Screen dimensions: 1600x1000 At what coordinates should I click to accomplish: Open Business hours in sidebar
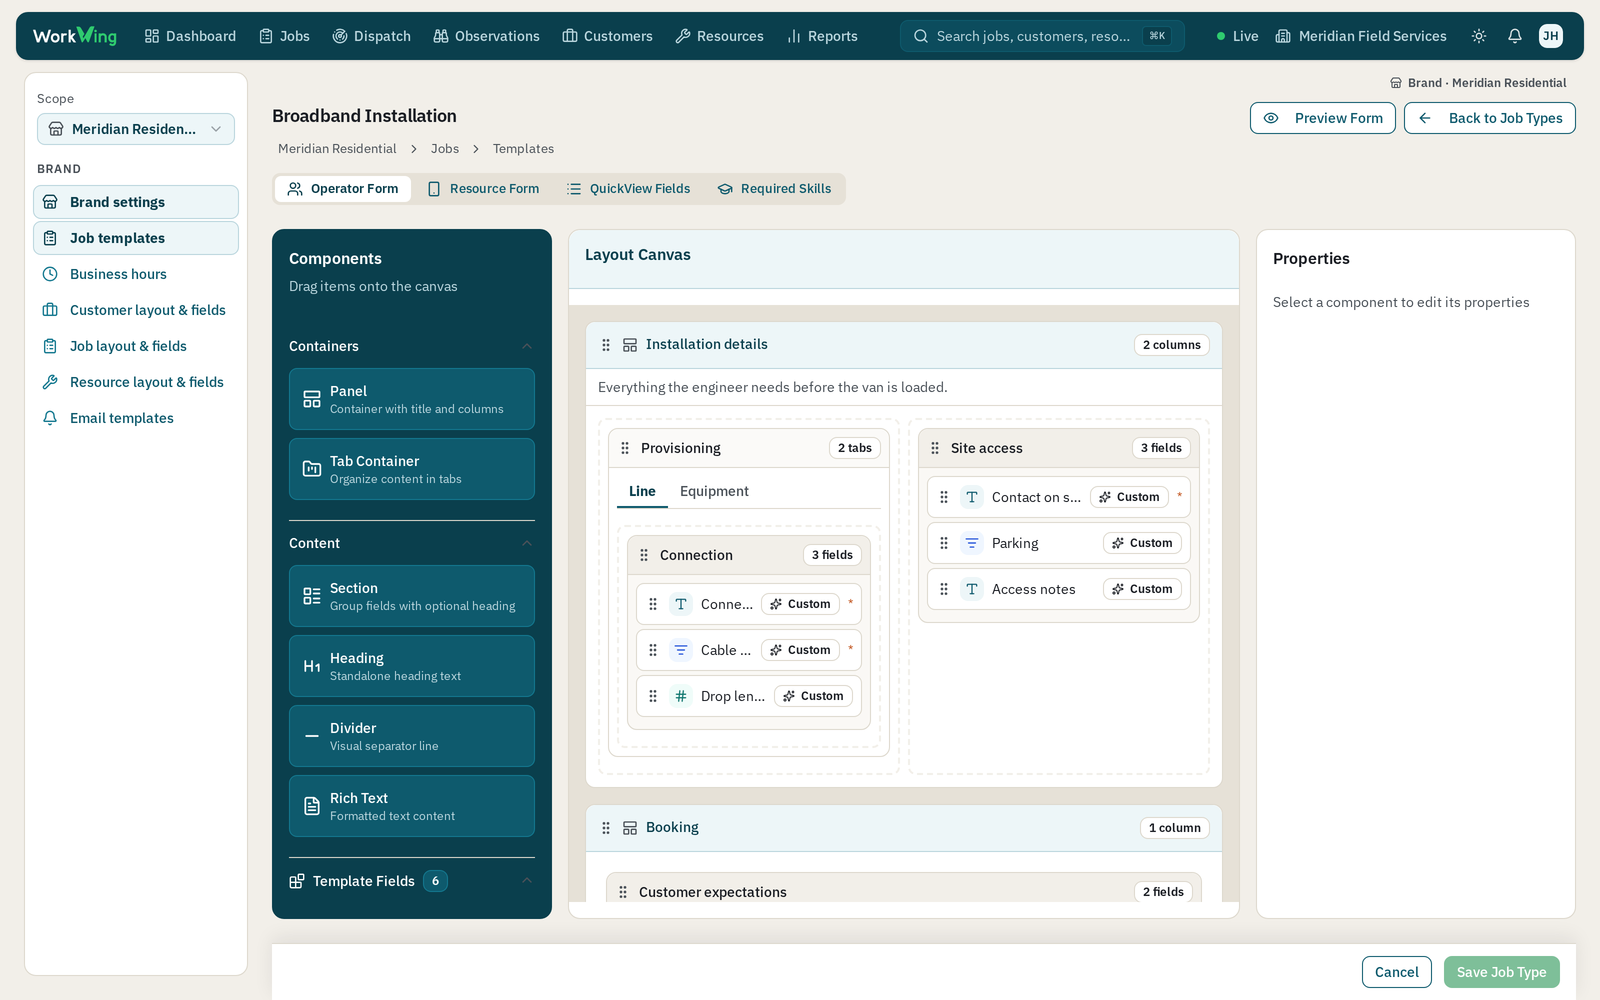coord(136,274)
